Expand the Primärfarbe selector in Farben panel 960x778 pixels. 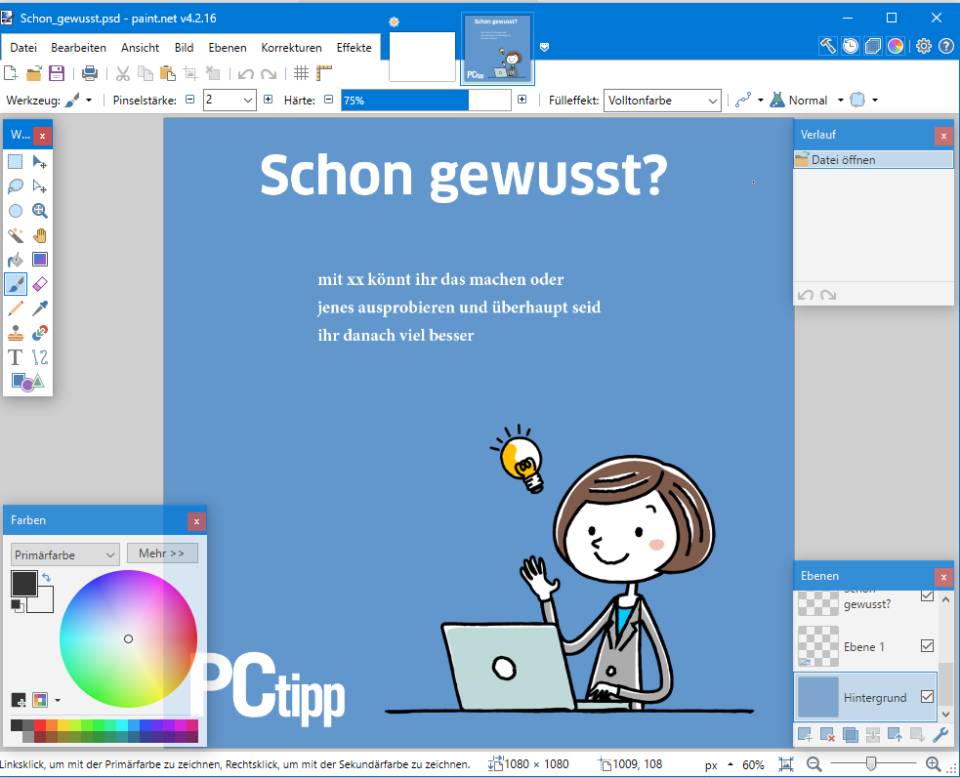click(x=110, y=553)
